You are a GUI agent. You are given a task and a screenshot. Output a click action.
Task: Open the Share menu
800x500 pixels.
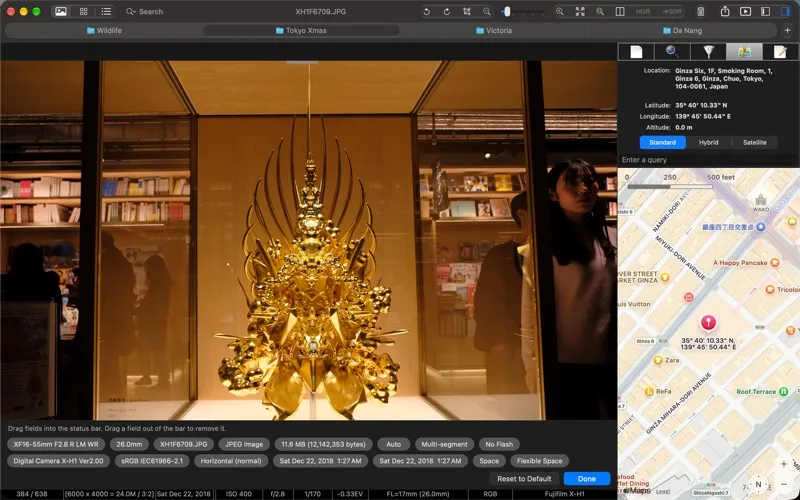[725, 11]
